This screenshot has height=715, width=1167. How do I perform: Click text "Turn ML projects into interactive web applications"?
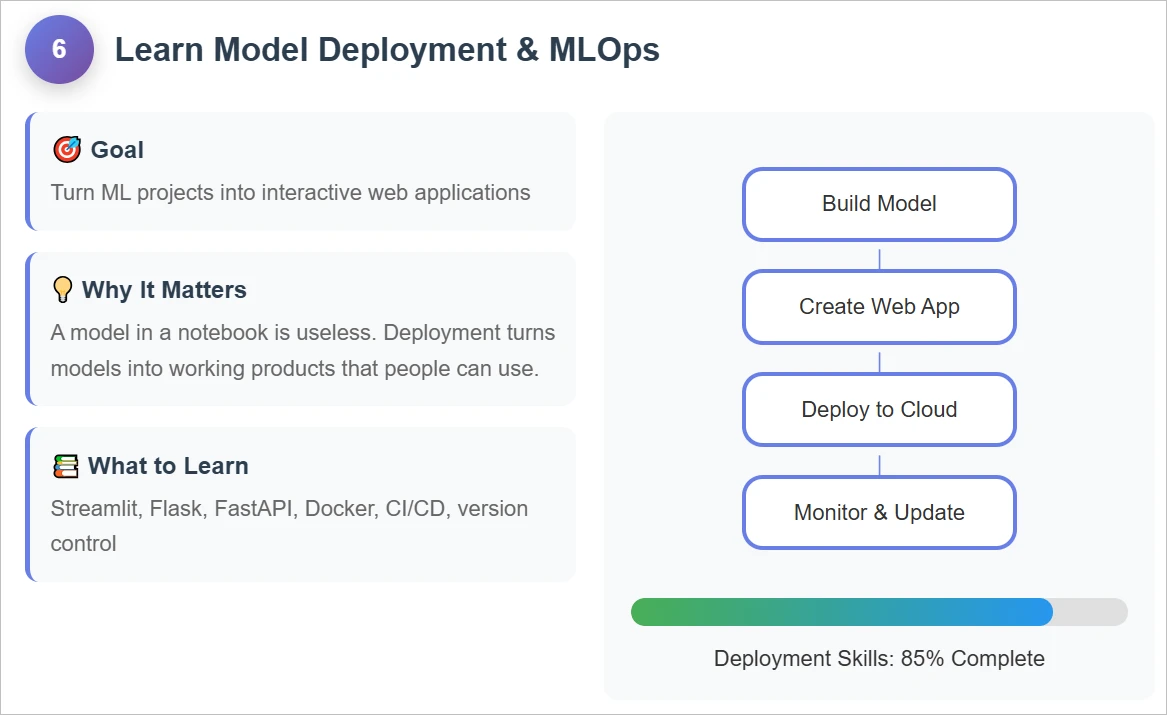290,193
